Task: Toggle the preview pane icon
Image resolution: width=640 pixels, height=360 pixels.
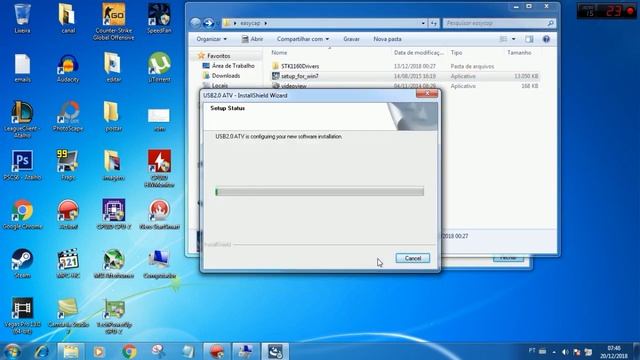Action: pos(529,39)
